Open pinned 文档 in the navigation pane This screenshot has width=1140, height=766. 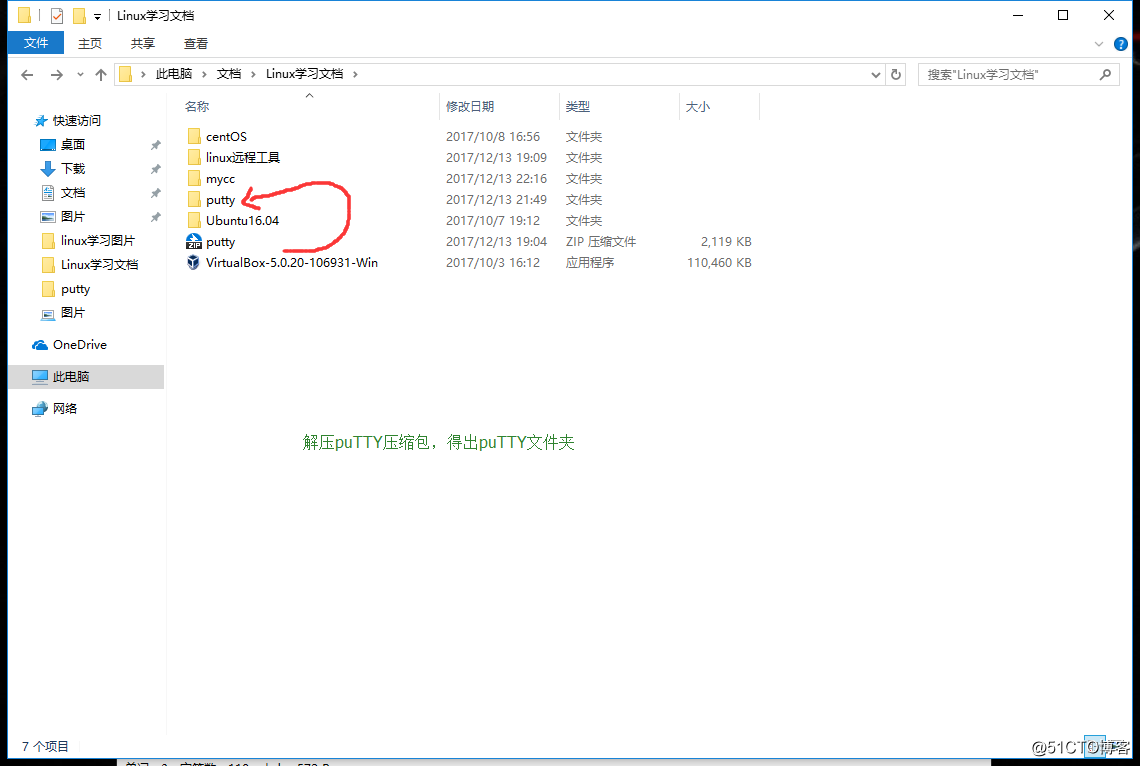[73, 193]
